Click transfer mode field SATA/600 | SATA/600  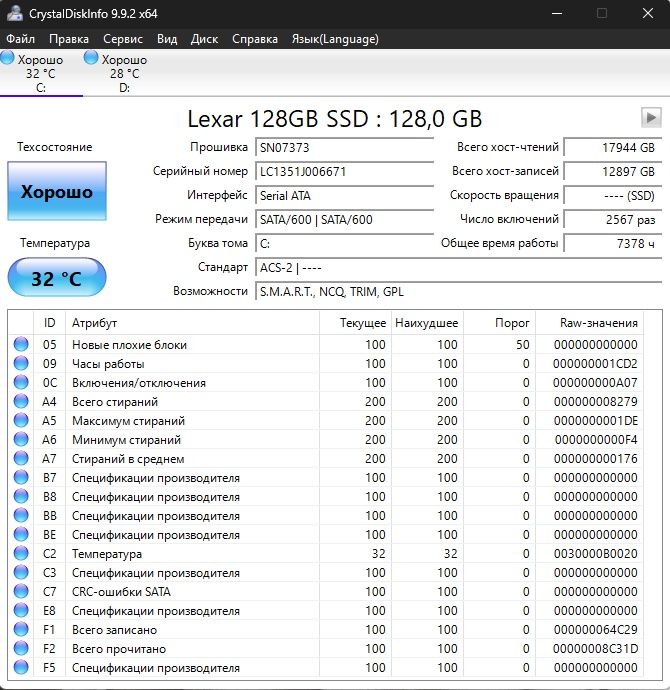pos(344,219)
